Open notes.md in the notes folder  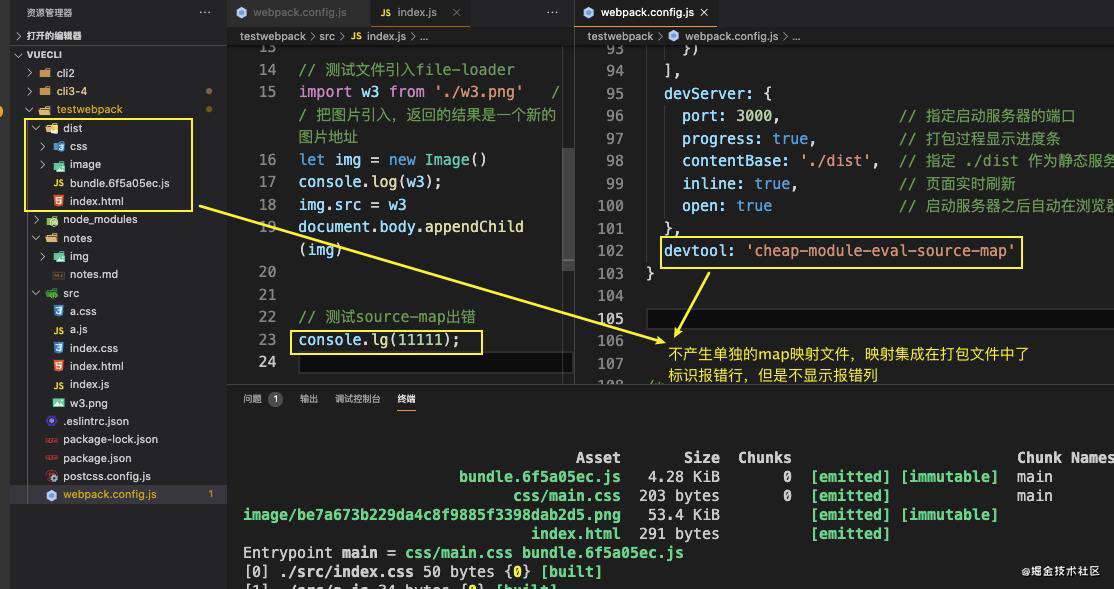pyautogui.click(x=94, y=274)
